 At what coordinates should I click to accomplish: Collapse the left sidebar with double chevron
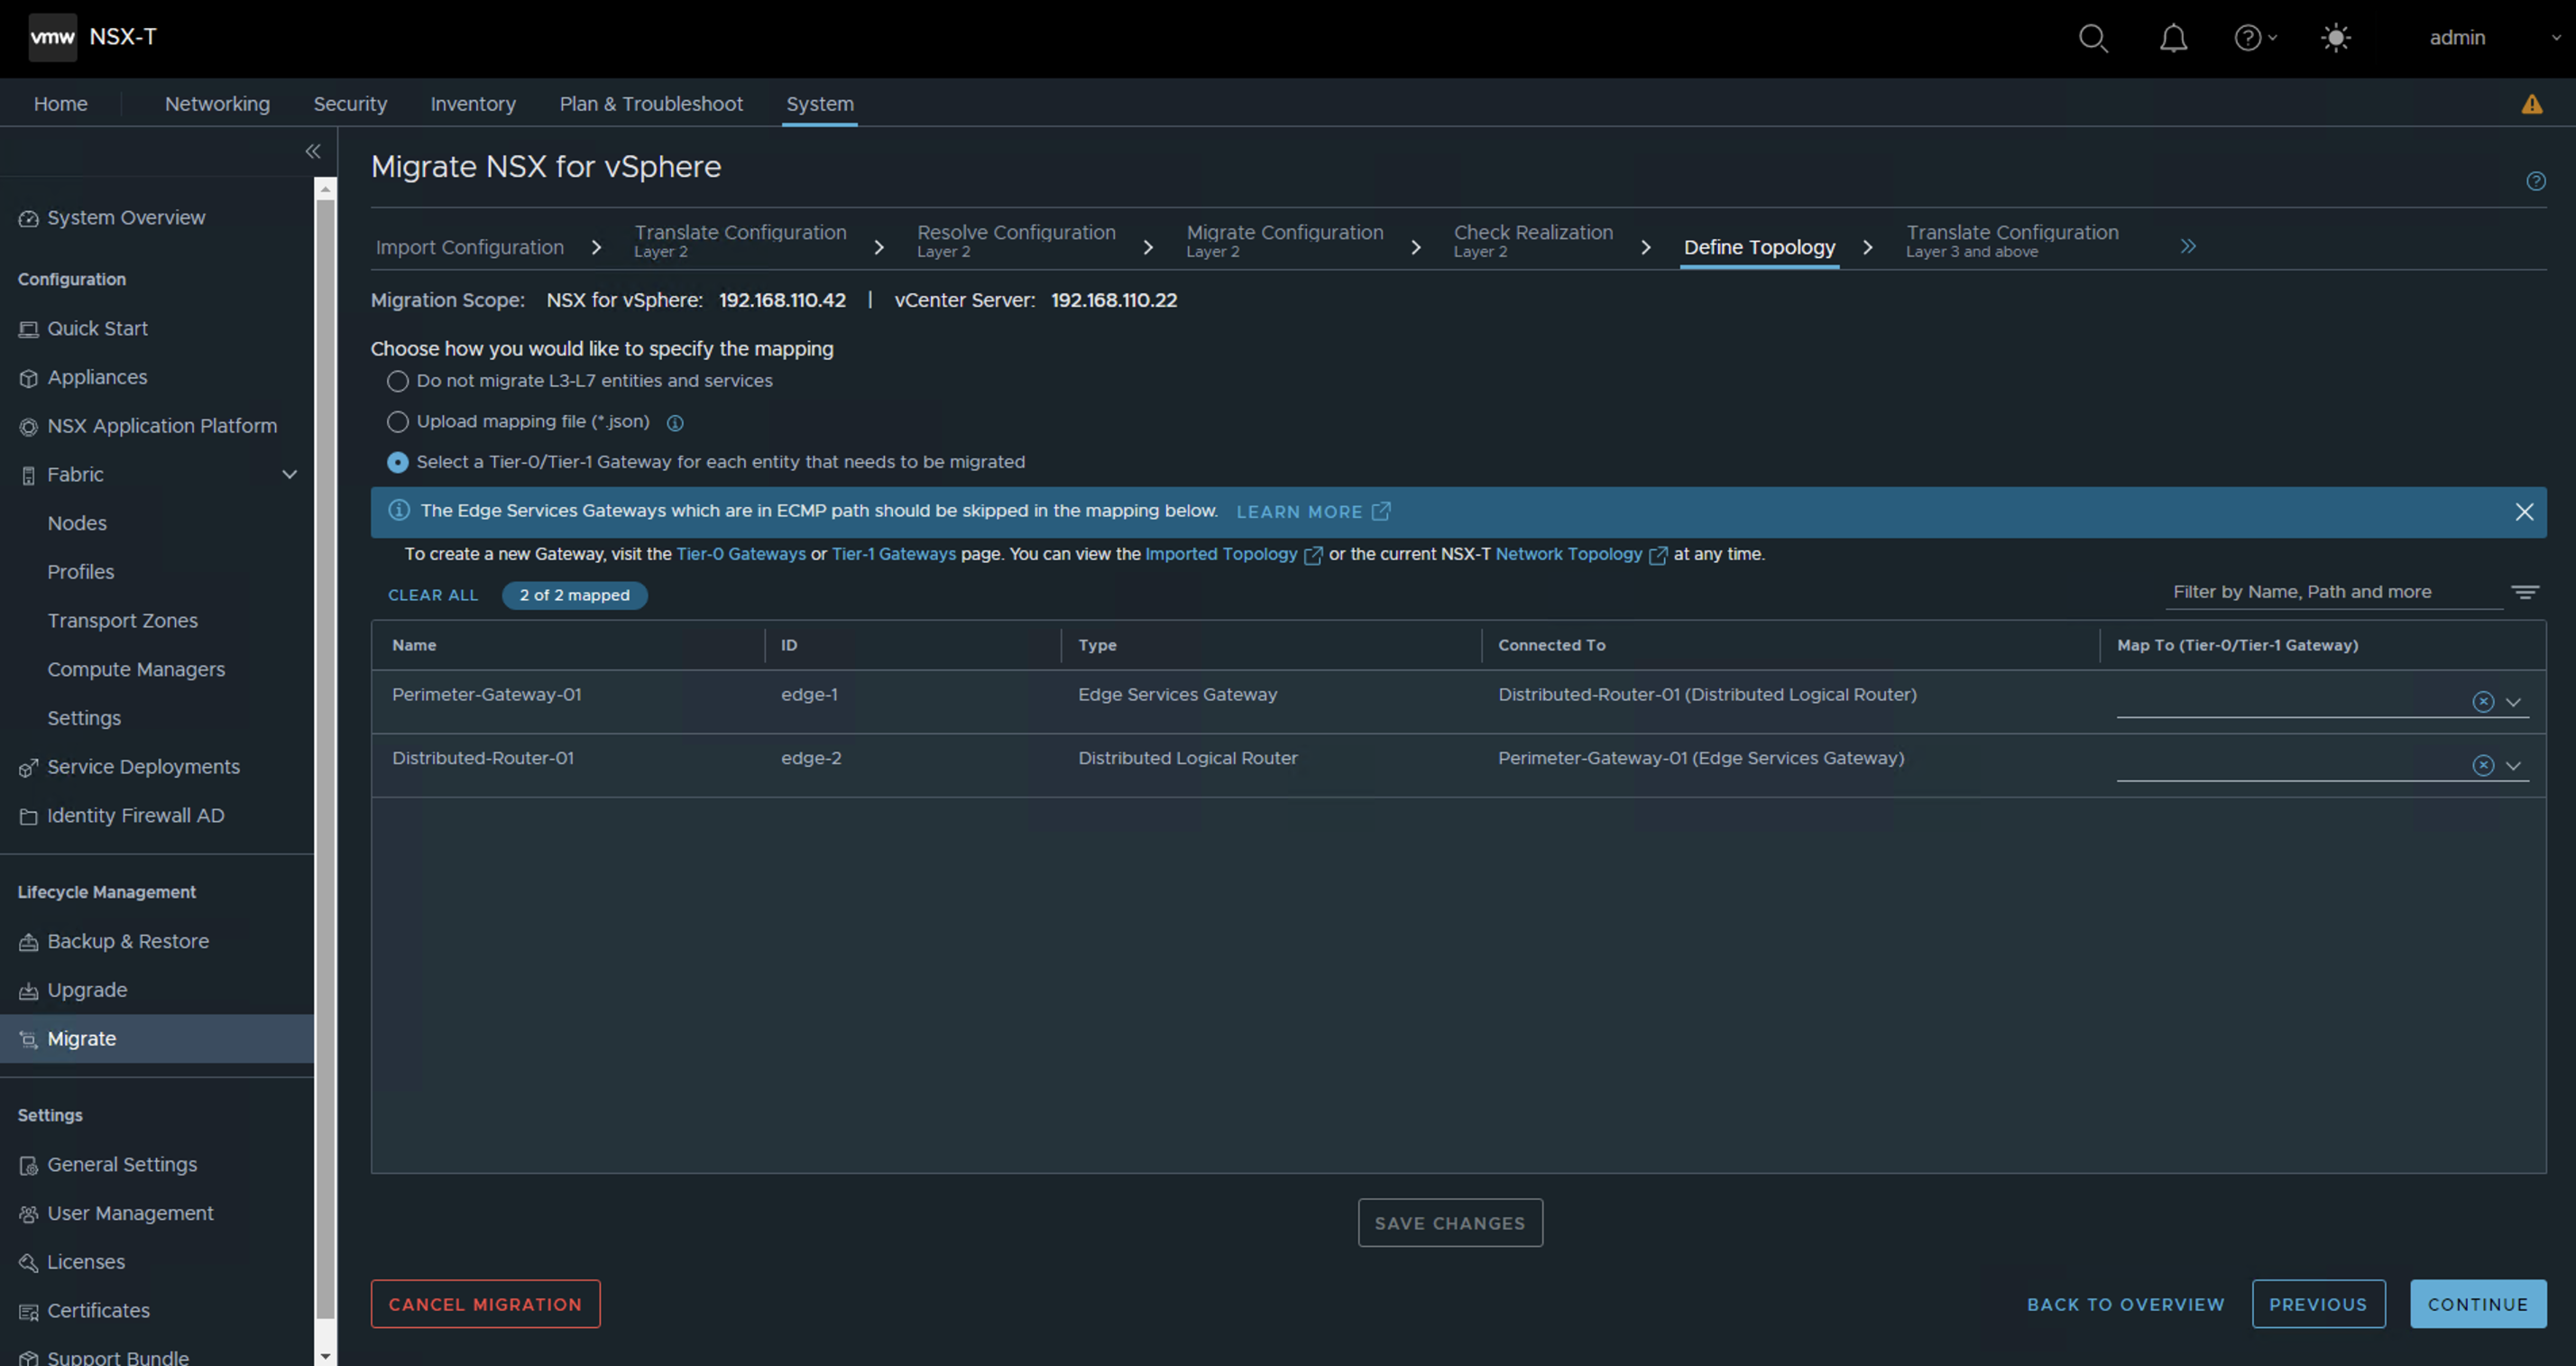pos(313,151)
